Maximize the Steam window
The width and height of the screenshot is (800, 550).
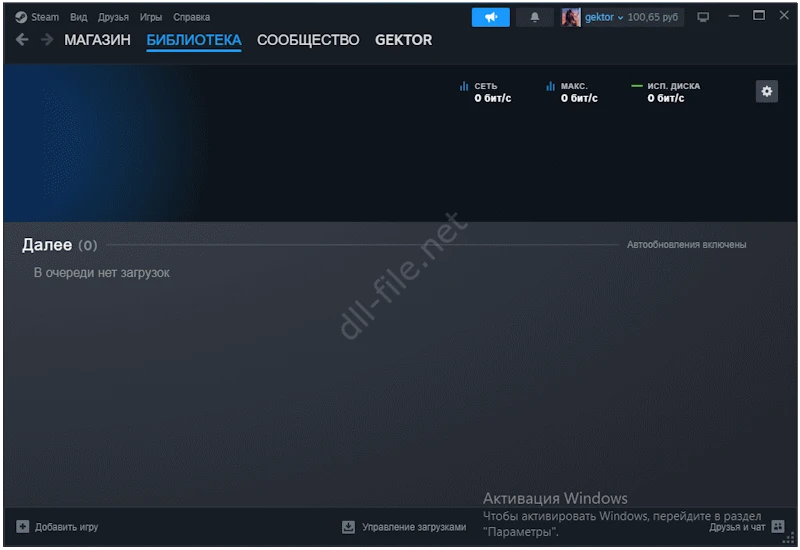[x=759, y=16]
